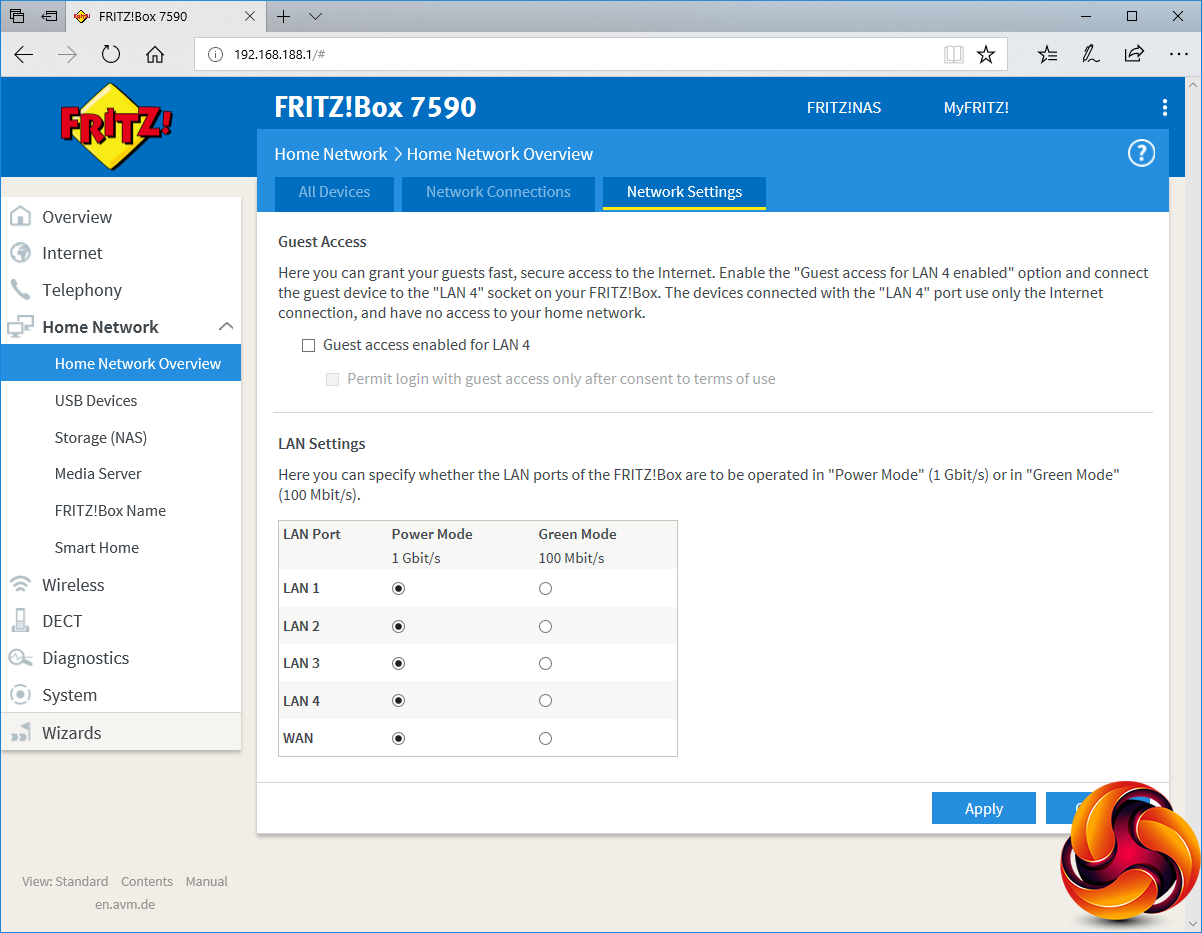The width and height of the screenshot is (1202, 933).
Task: Enable Guest access for LAN 4 checkbox
Action: 309,345
